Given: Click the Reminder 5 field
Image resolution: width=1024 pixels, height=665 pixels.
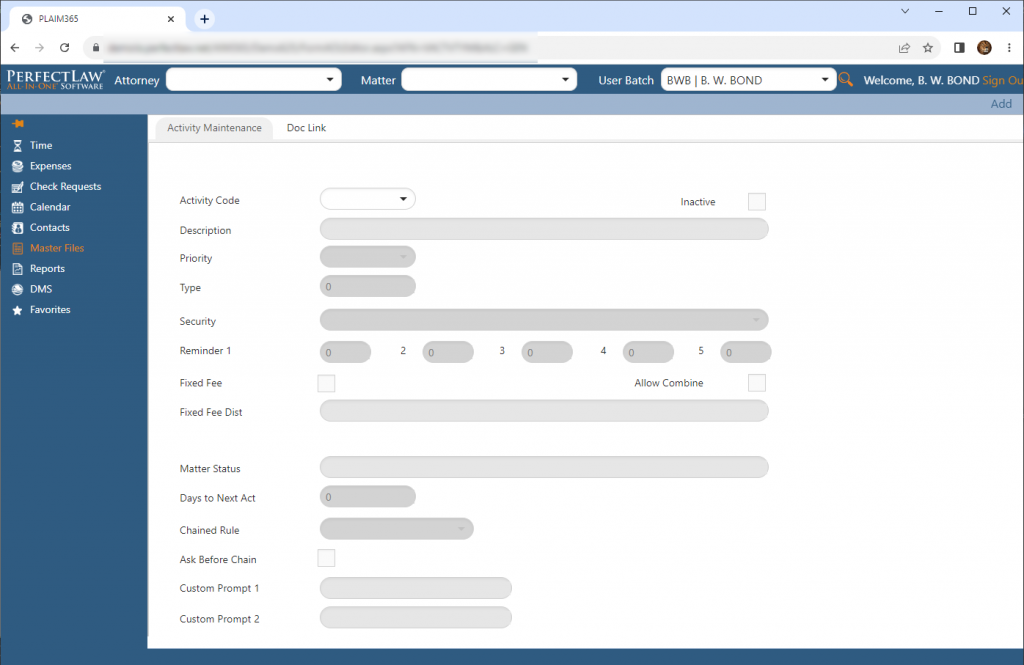Looking at the screenshot, I should (x=746, y=352).
